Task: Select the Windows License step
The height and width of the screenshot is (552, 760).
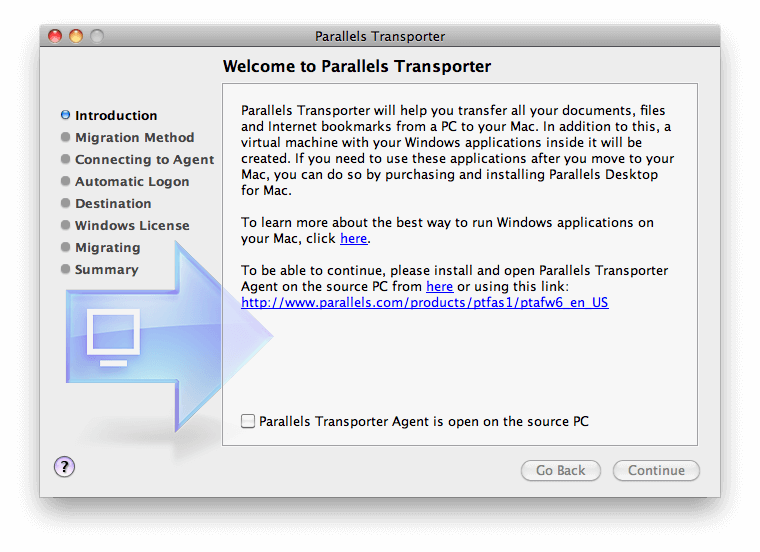Action: (132, 225)
